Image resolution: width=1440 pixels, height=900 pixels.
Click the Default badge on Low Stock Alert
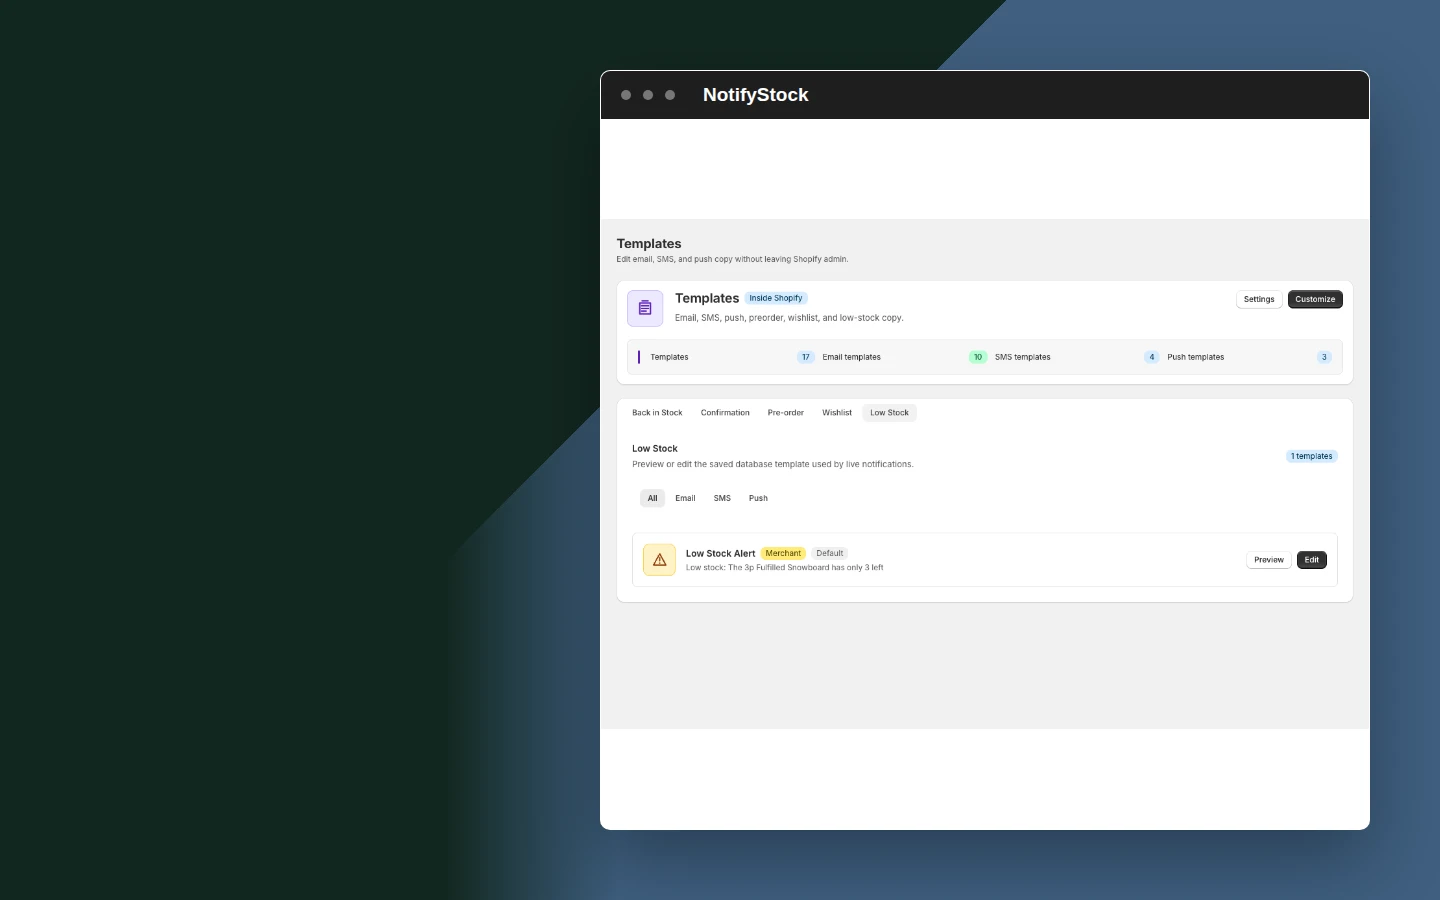[x=830, y=553]
